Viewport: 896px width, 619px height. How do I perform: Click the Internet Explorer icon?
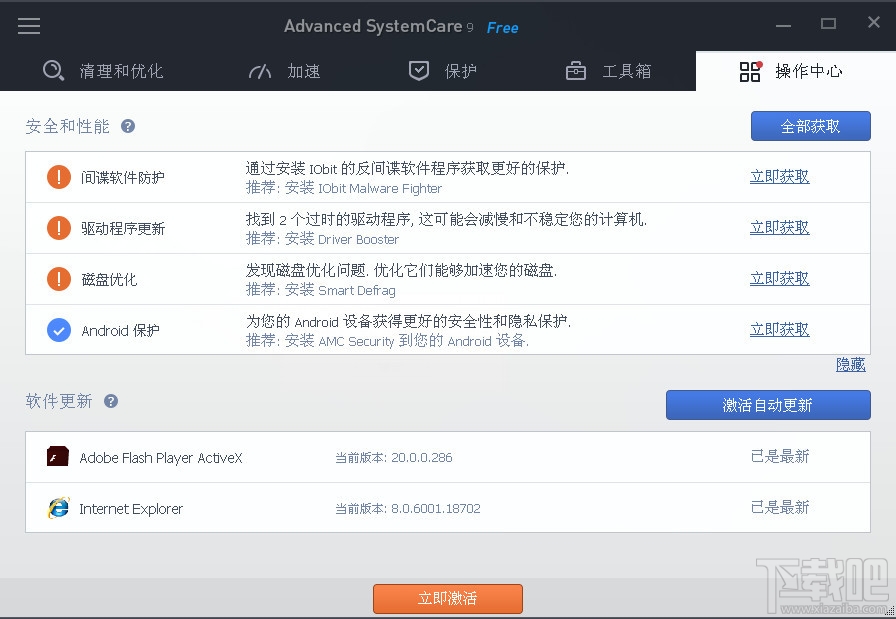(x=58, y=508)
